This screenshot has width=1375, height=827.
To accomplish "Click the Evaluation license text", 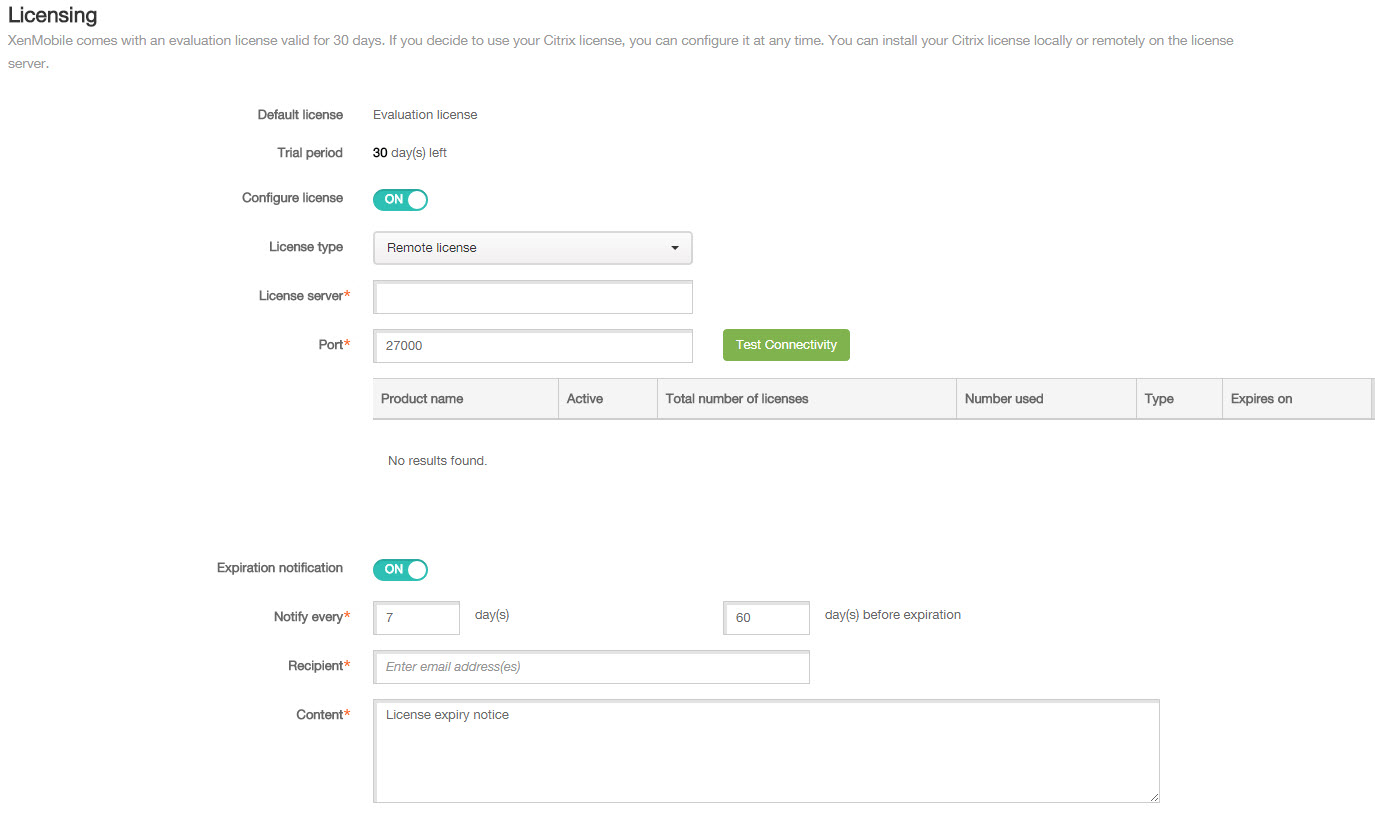I will pos(425,115).
